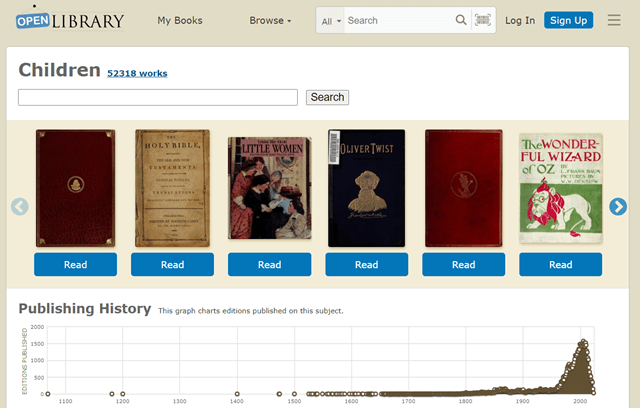This screenshot has width=640, height=408.
Task: Click Read under Wonderful Wizard of Oz
Action: point(560,264)
